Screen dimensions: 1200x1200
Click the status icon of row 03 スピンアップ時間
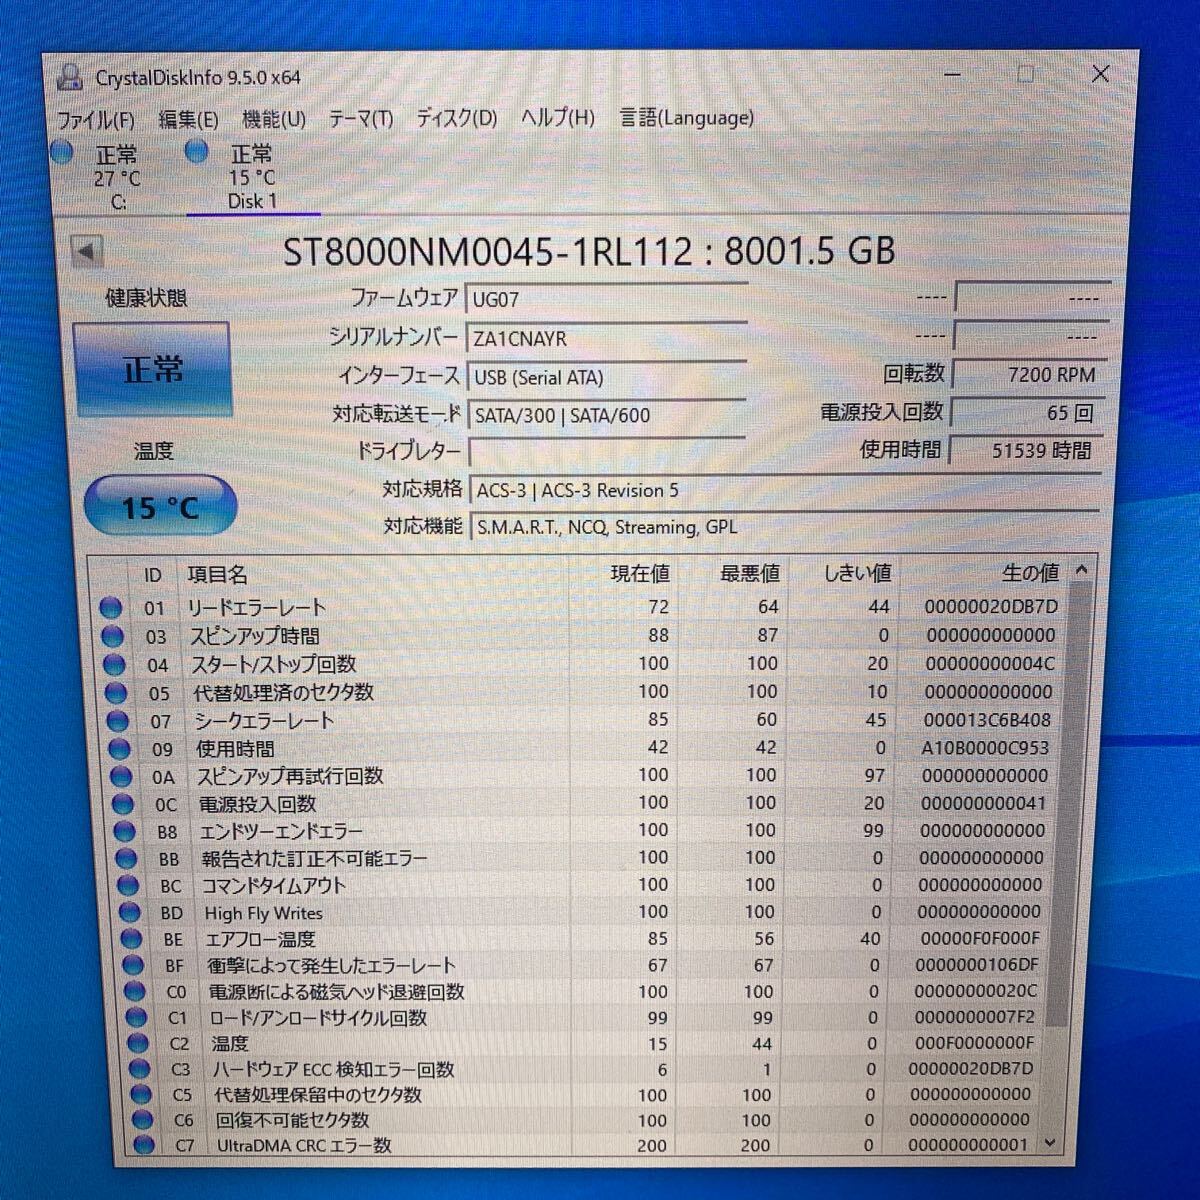[x=113, y=636]
